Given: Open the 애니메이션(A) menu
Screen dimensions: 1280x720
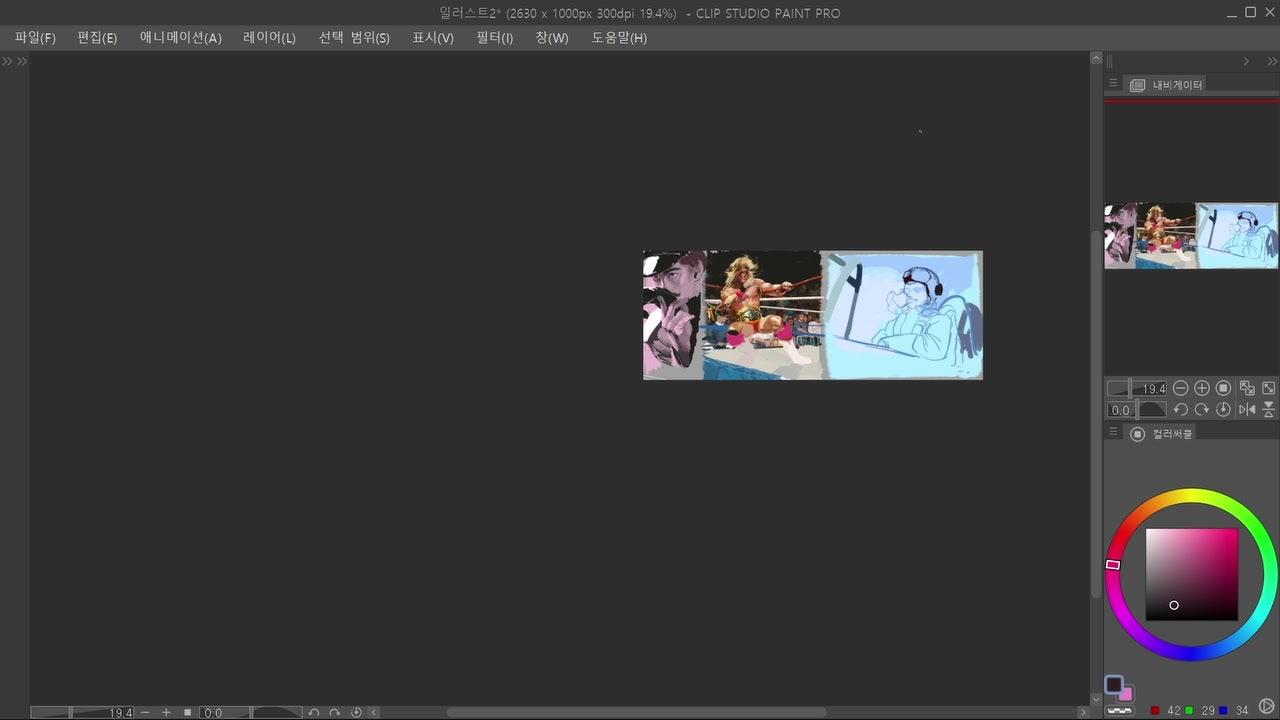Looking at the screenshot, I should [x=181, y=38].
